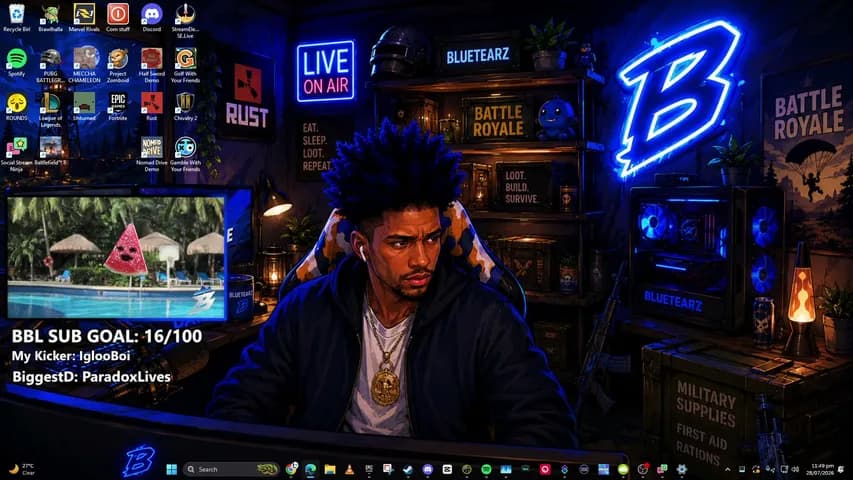This screenshot has height=480, width=853.
Task: Open the Settings gear in the taskbar
Action: click(x=681, y=469)
